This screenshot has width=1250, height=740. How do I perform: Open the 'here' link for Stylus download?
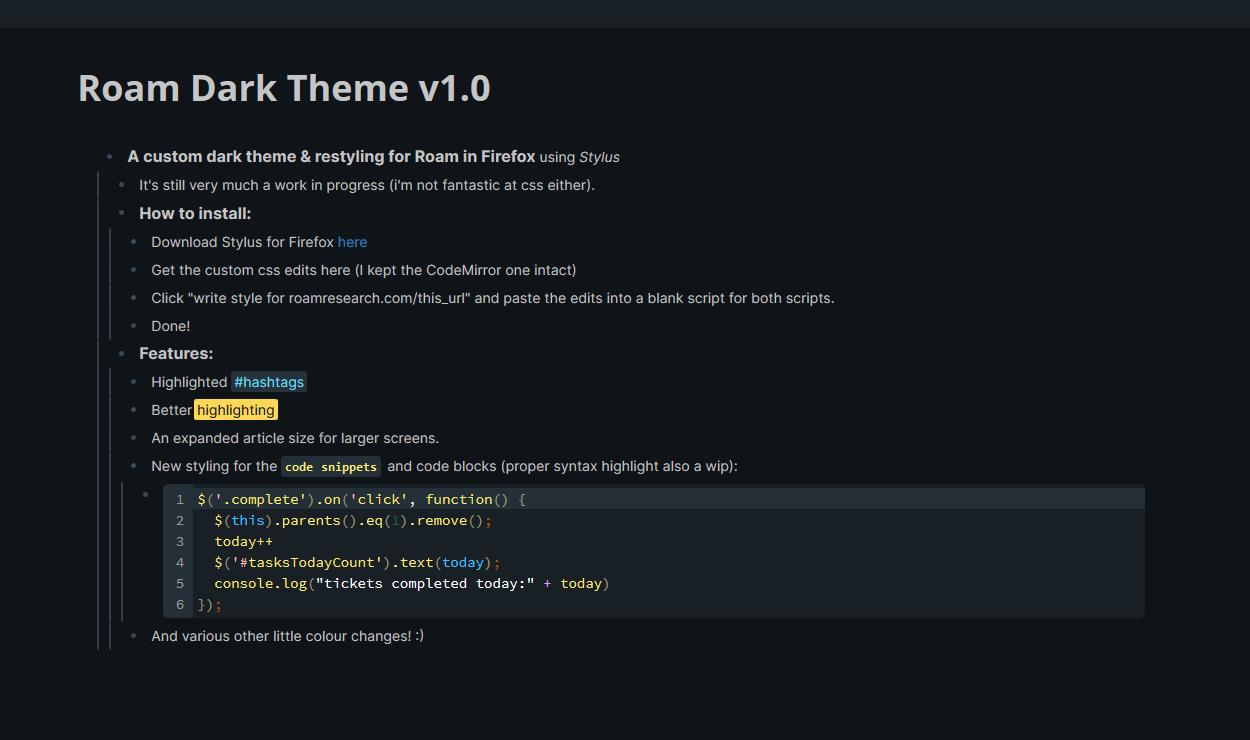coord(352,242)
